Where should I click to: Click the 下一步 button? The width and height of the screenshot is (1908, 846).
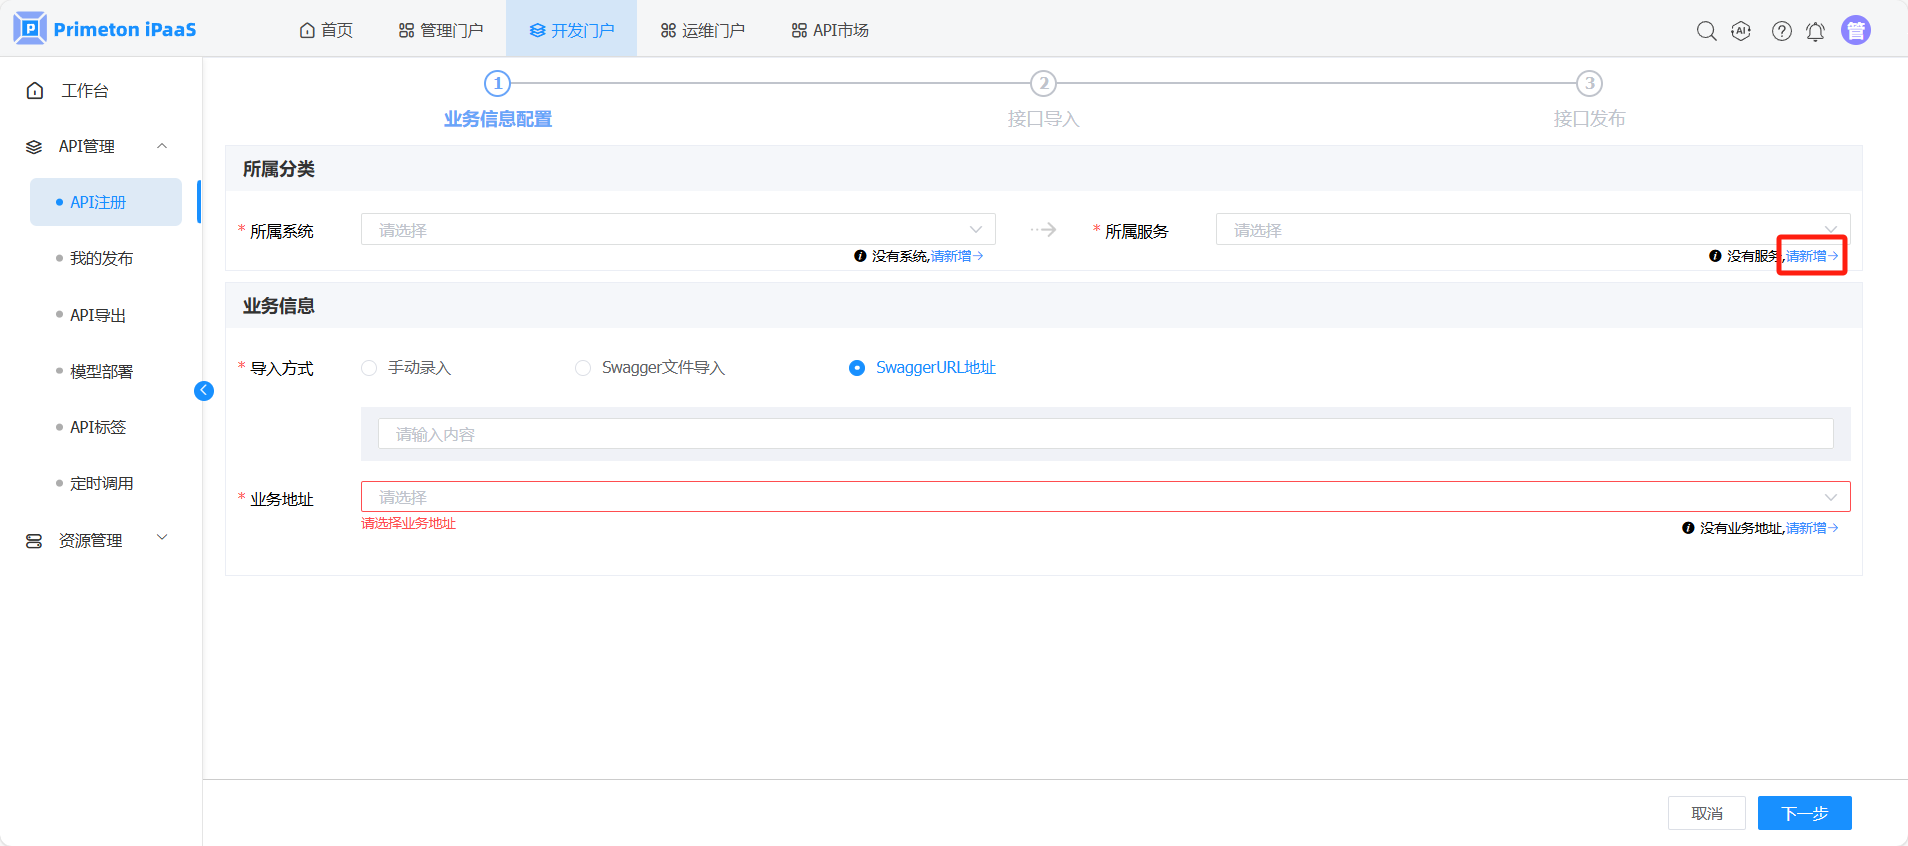click(x=1804, y=813)
